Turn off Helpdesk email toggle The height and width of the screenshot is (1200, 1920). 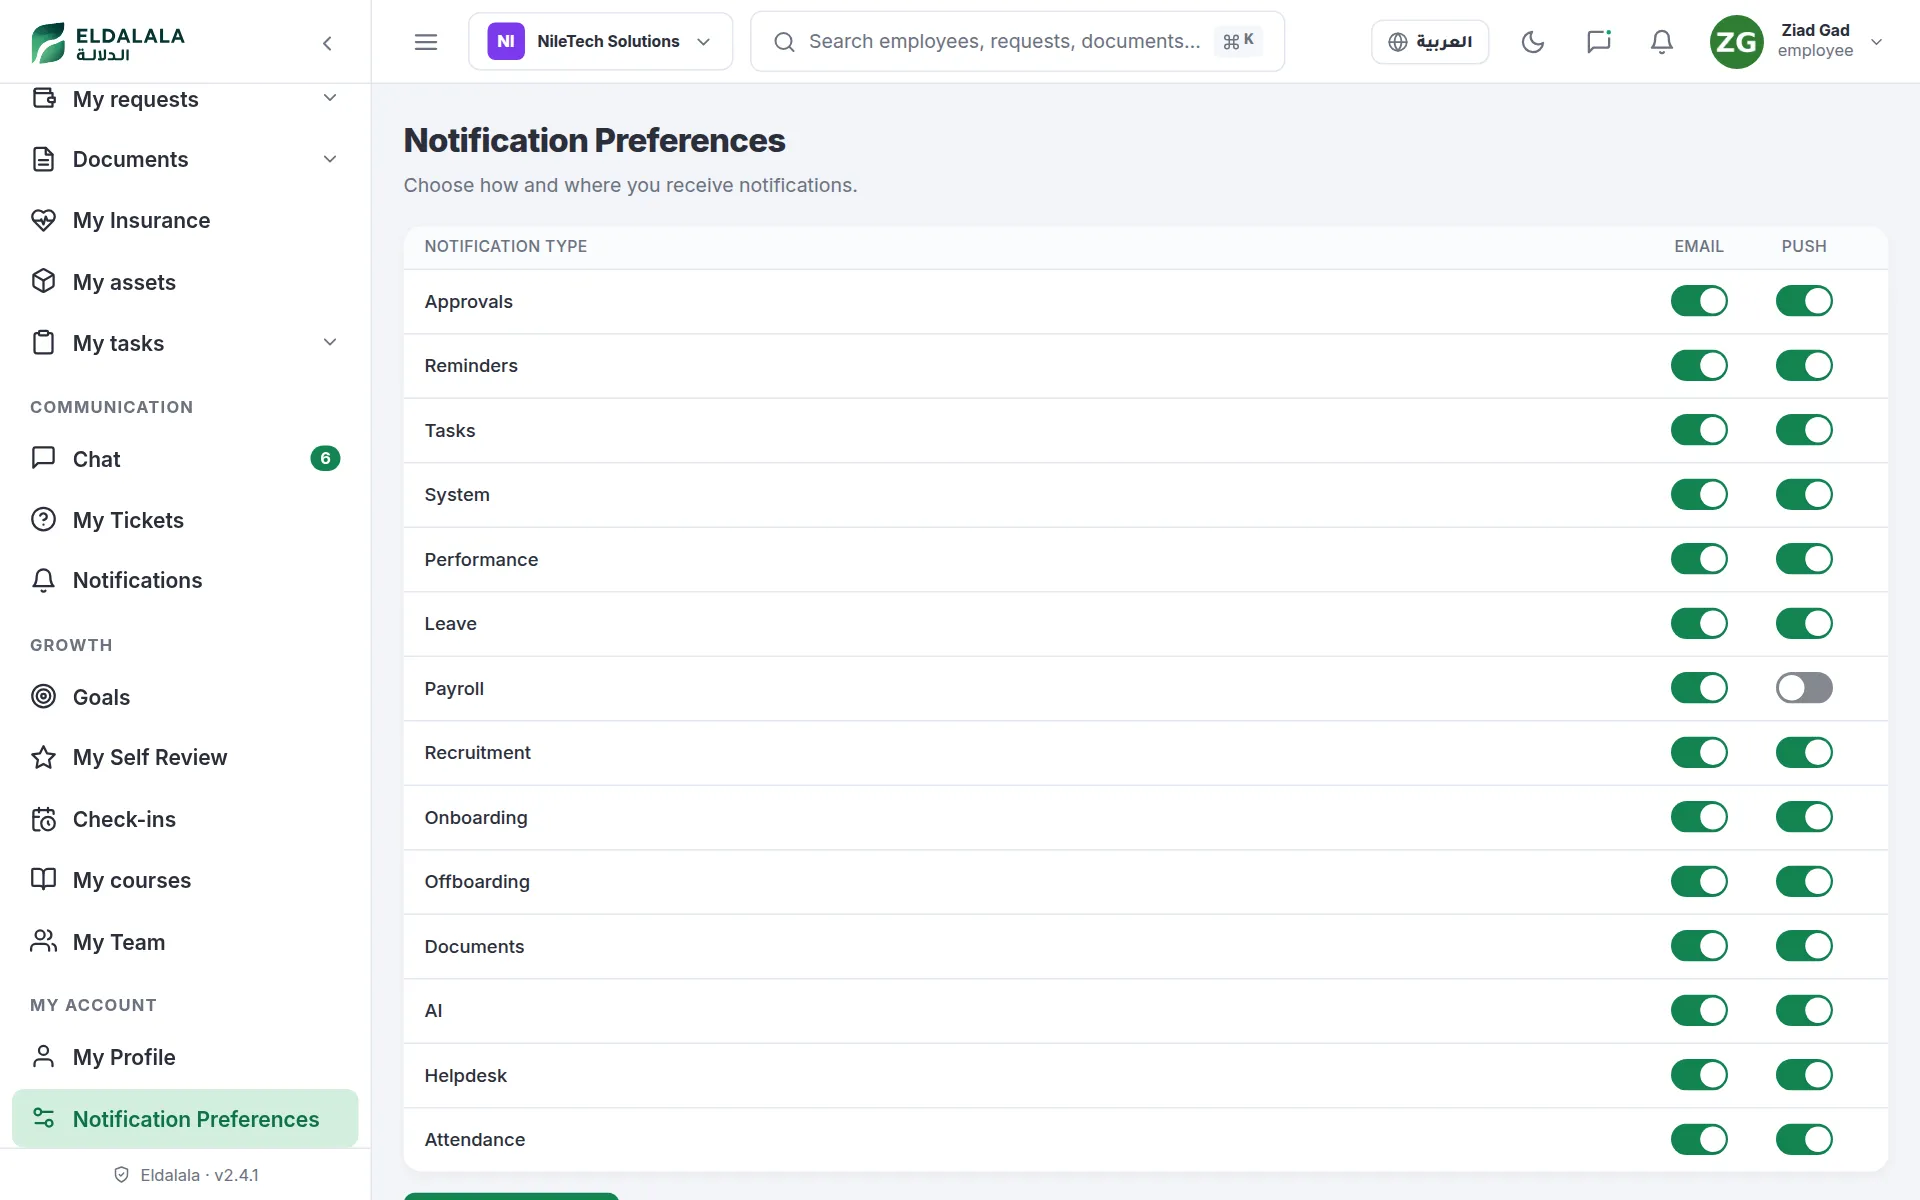tap(1699, 1075)
